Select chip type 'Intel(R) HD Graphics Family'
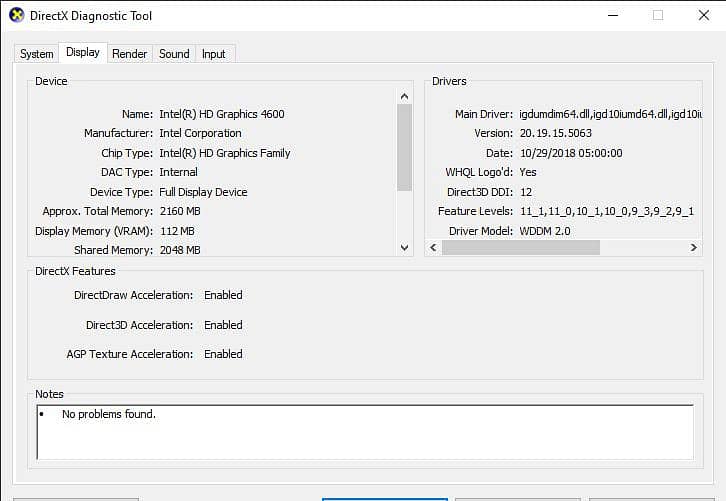Image resolution: width=726 pixels, height=501 pixels. point(225,153)
